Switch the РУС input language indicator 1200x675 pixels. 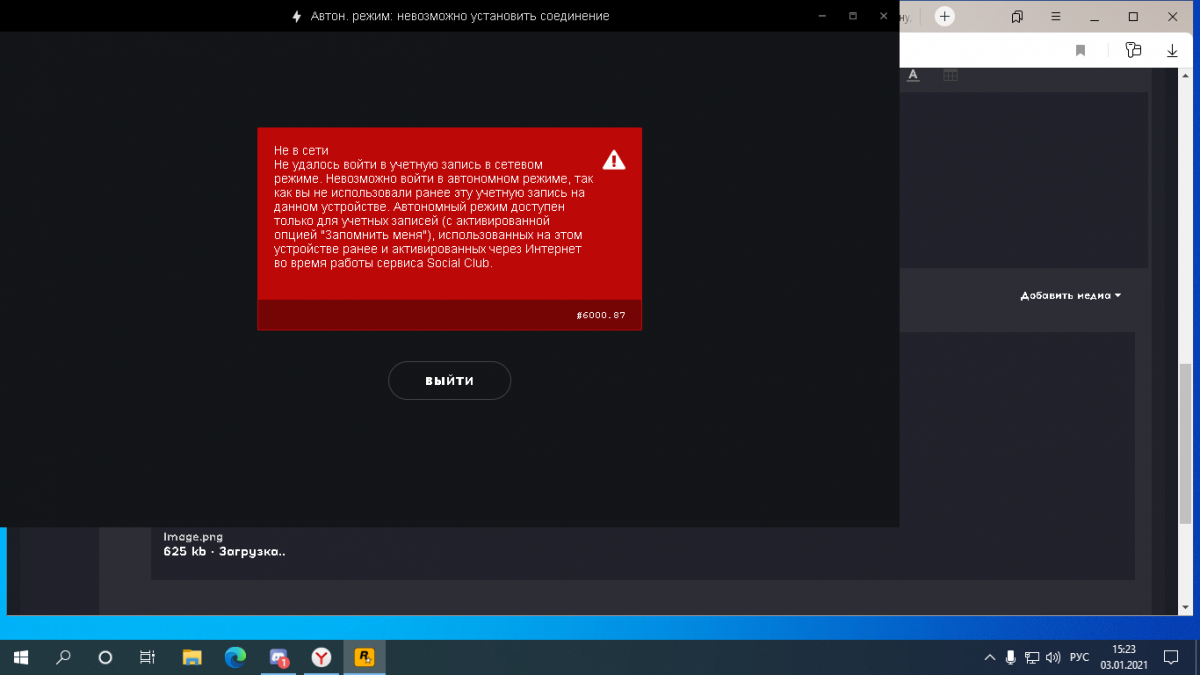click(1079, 657)
